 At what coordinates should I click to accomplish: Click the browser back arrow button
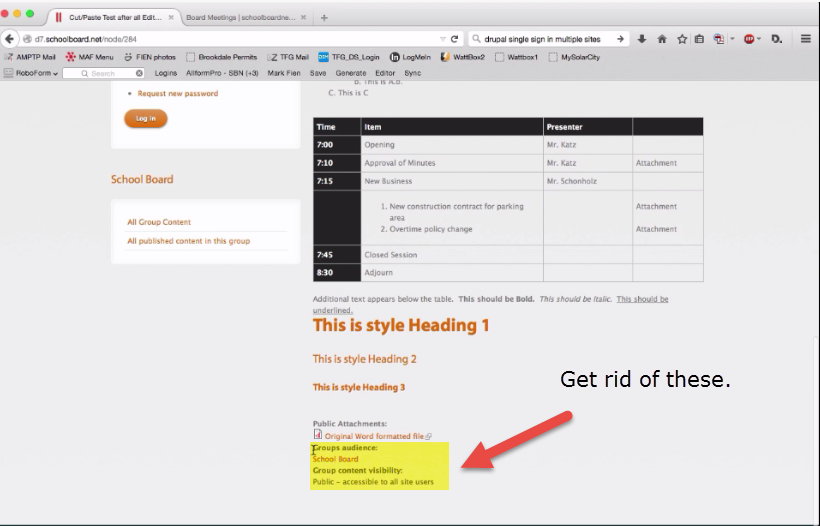point(10,39)
